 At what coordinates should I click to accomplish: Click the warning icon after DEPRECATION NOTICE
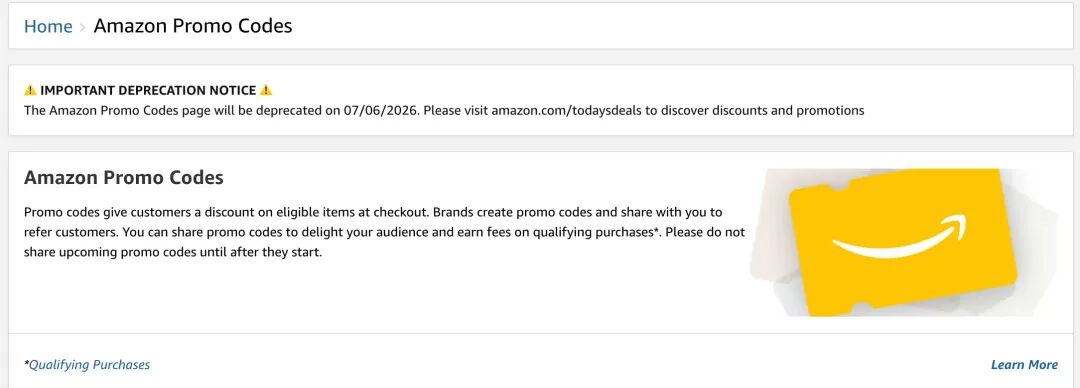267,90
